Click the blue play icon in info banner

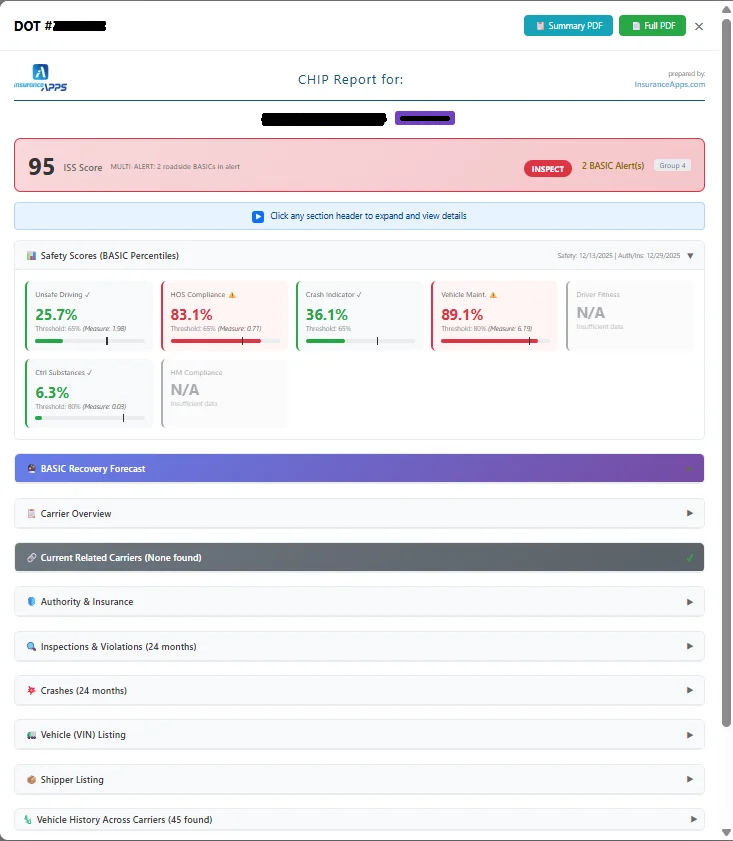click(258, 217)
